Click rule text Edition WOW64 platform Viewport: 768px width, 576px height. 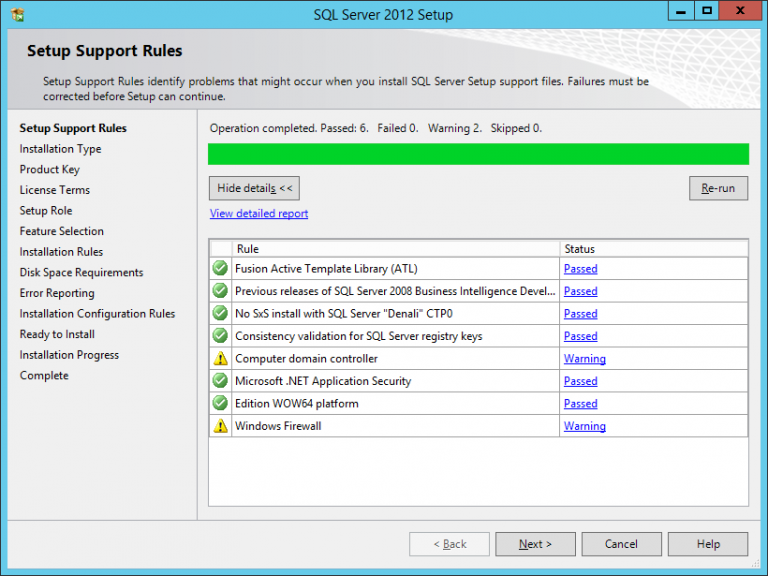[x=297, y=404]
